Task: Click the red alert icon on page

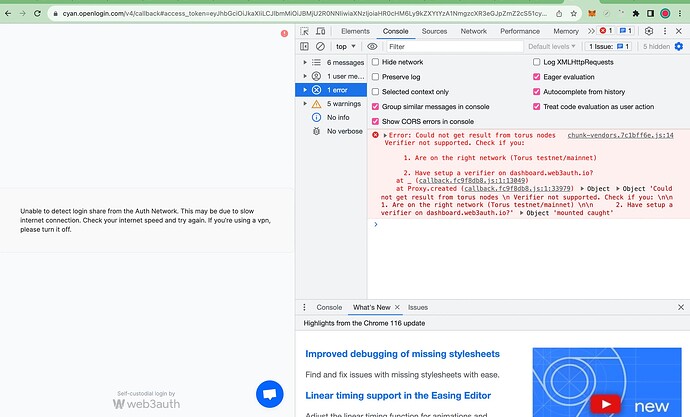Action: point(284,33)
